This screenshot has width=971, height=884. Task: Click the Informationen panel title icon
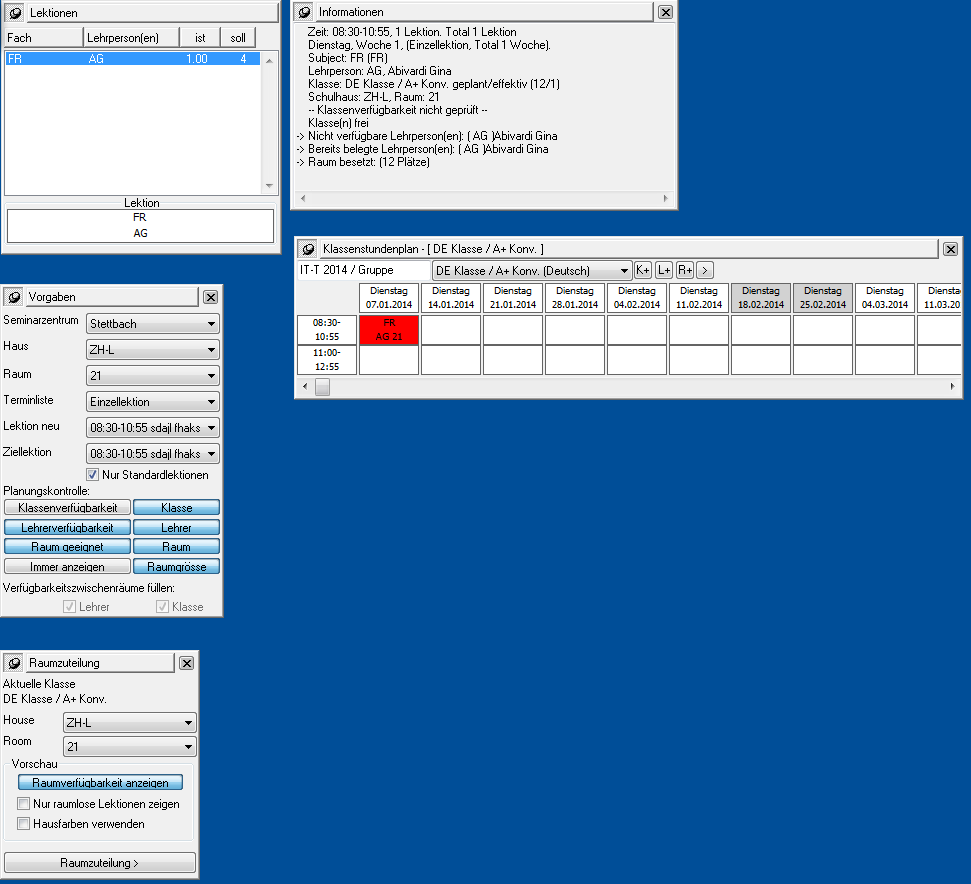point(305,12)
